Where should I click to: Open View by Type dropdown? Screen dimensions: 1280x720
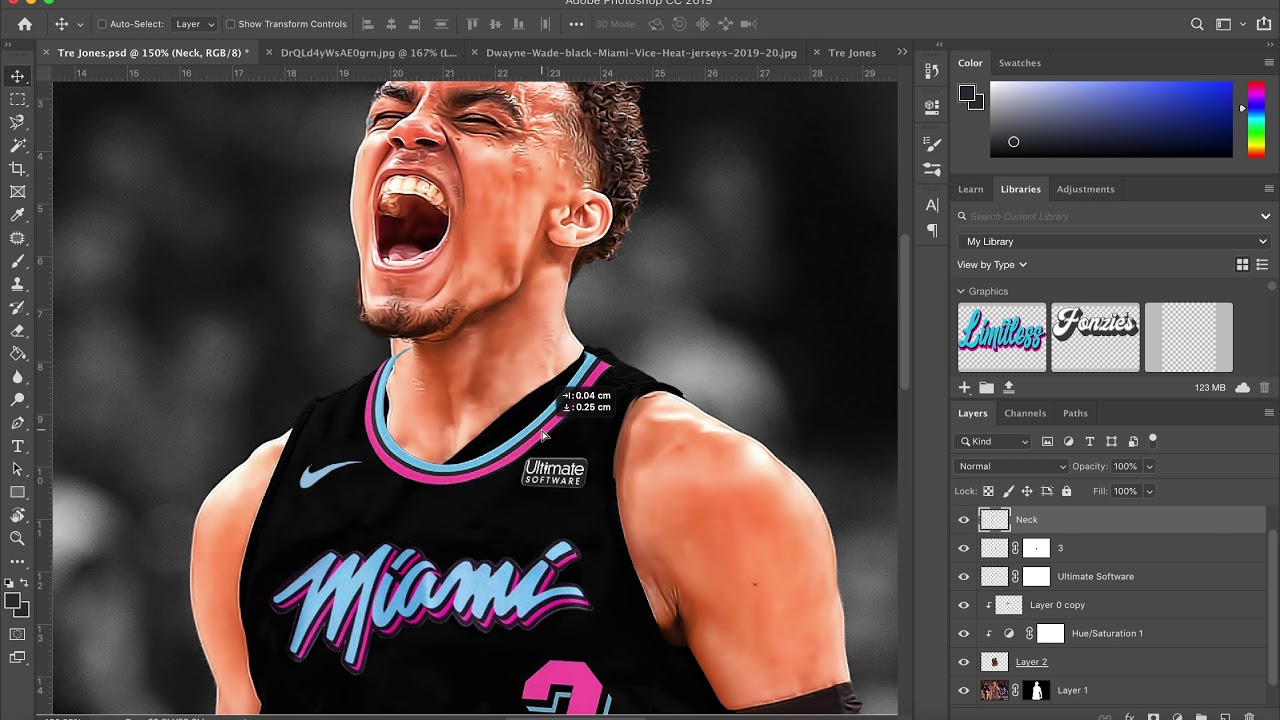pos(992,265)
